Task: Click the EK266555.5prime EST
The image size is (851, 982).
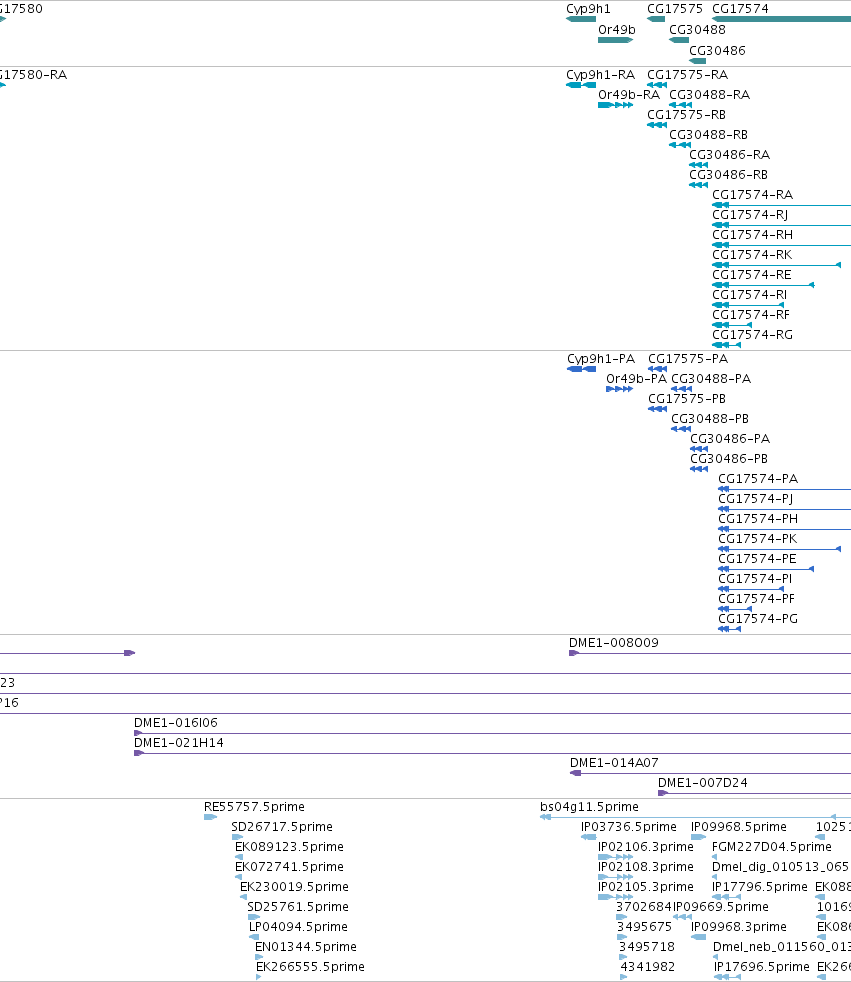Action: tap(259, 978)
